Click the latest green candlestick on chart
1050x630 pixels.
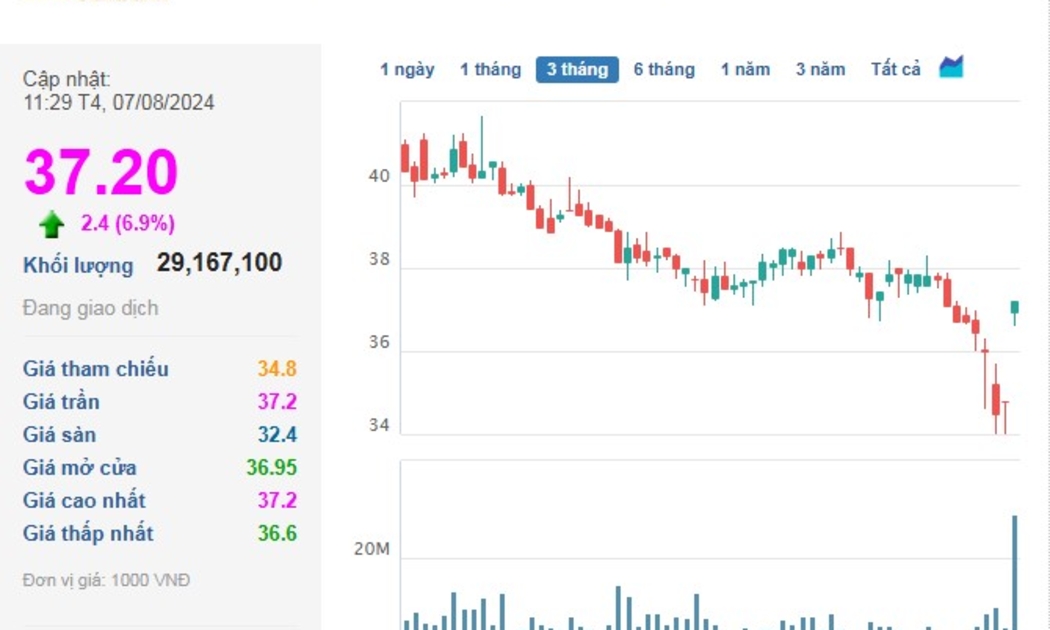(x=1014, y=308)
